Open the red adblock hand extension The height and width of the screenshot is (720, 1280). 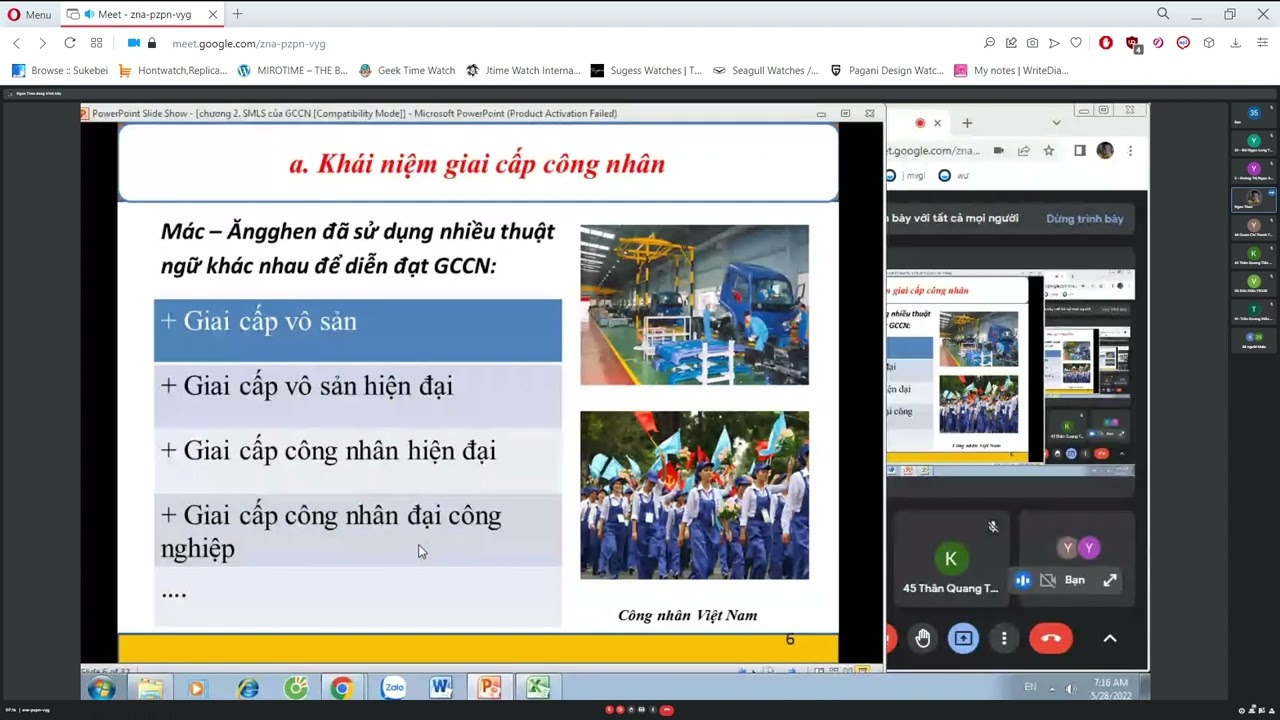click(x=1106, y=43)
